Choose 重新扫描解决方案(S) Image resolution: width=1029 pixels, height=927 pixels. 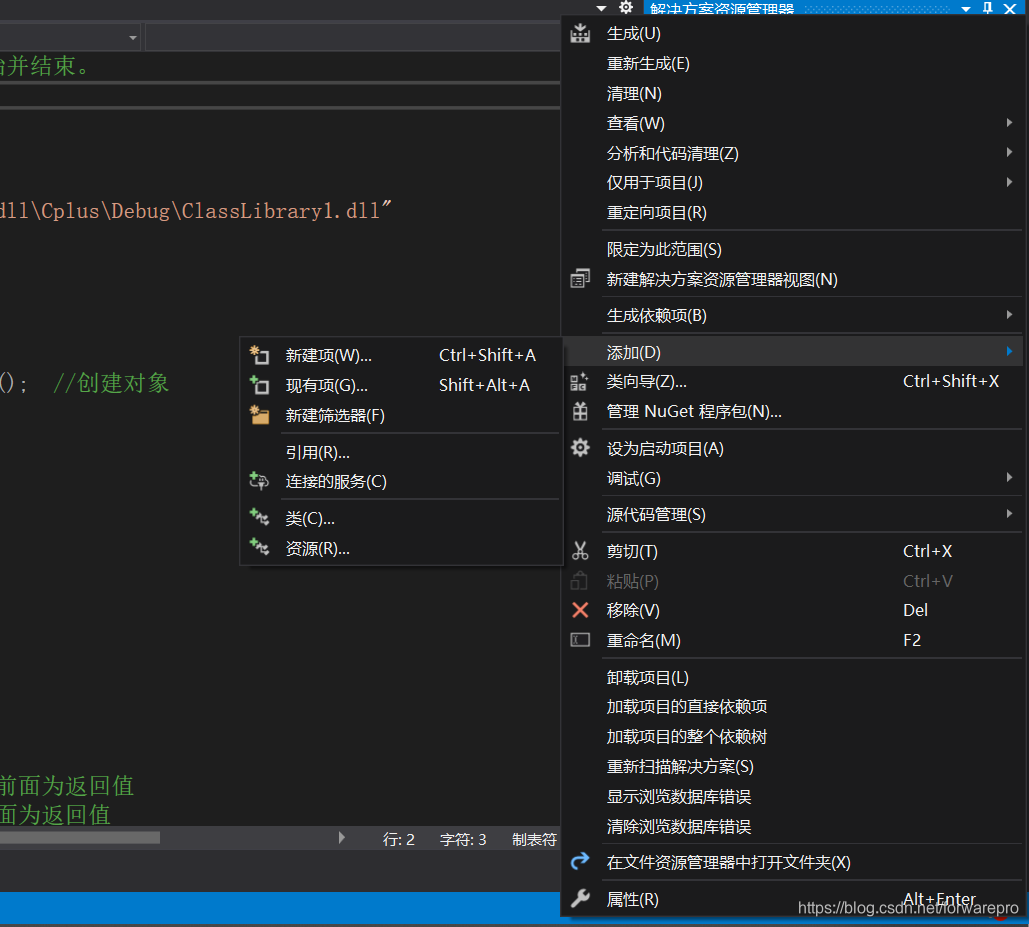680,766
